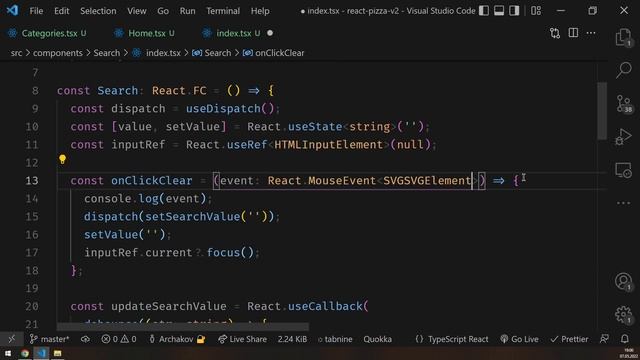
Task: Open the View menu
Action: pos(137,11)
